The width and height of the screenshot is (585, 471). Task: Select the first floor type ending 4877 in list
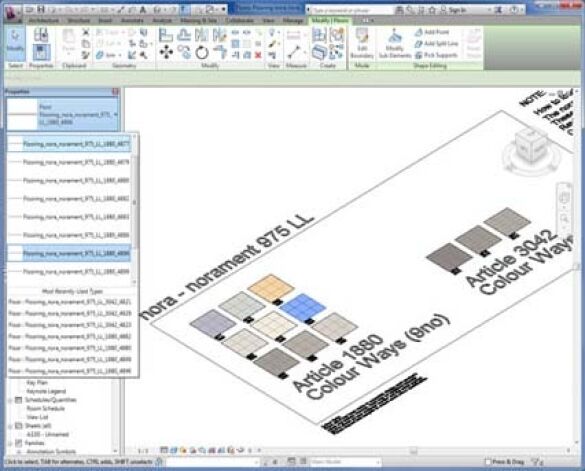pos(69,144)
